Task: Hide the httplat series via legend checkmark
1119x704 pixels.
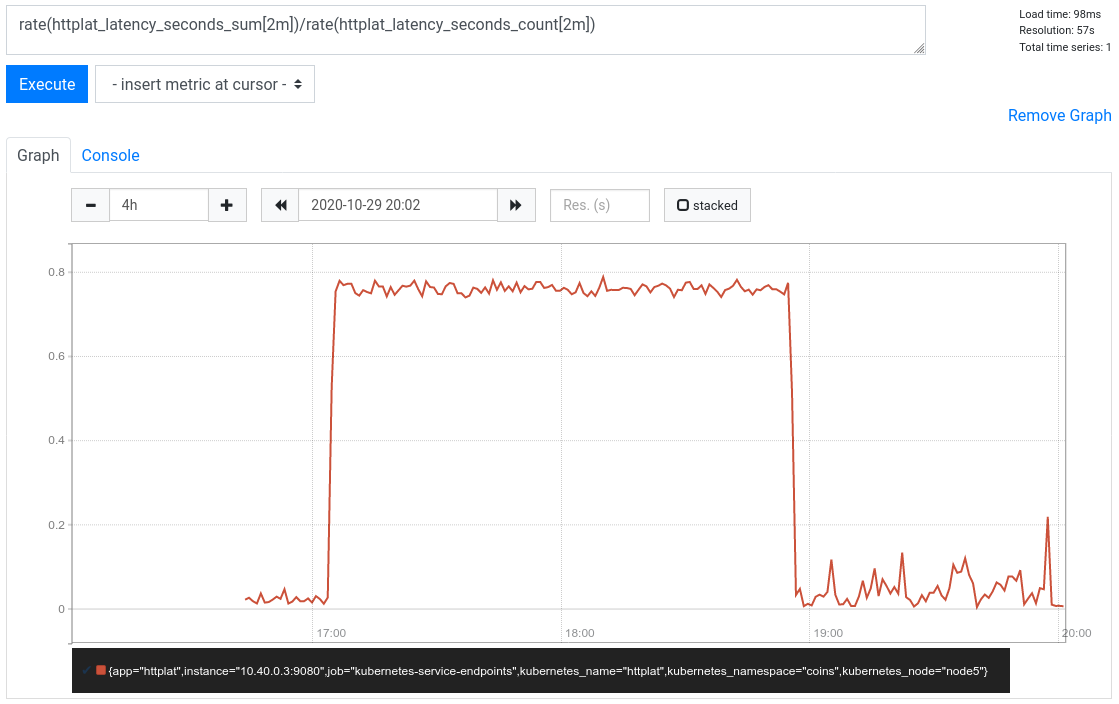Action: click(x=89, y=671)
